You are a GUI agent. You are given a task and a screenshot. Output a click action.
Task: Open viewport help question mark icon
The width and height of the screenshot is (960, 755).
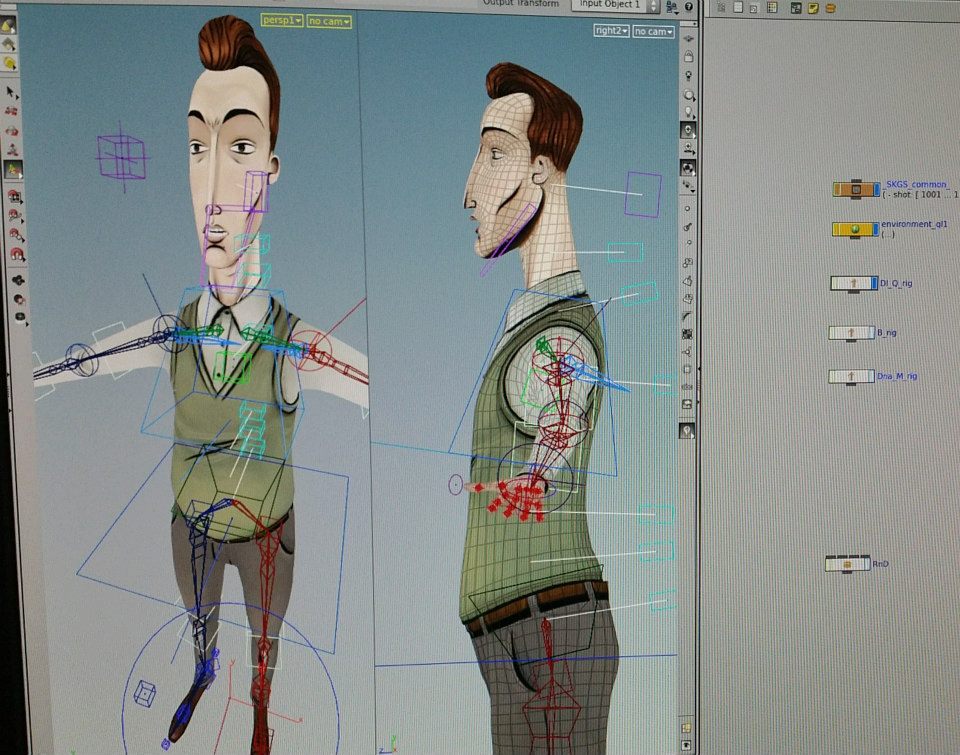point(689,7)
